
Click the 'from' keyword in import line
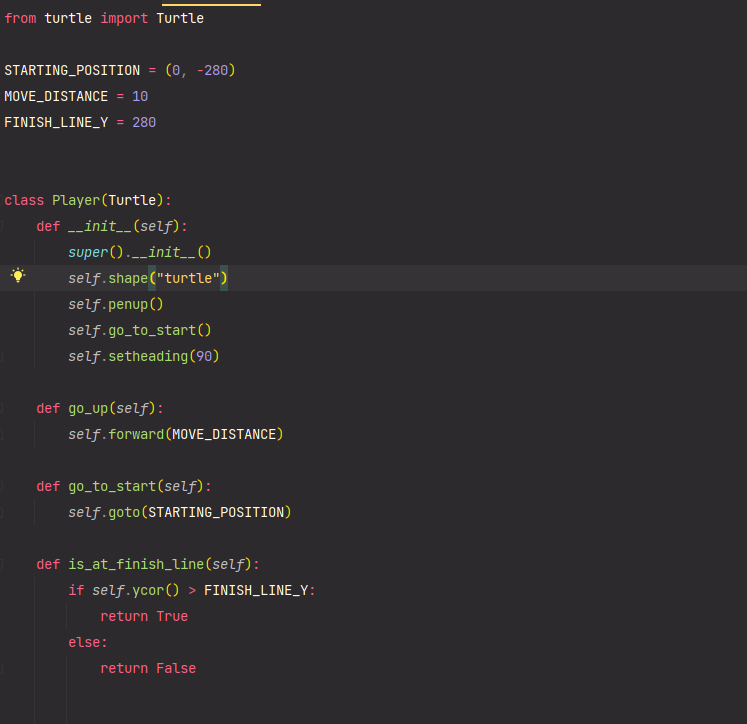(20, 18)
